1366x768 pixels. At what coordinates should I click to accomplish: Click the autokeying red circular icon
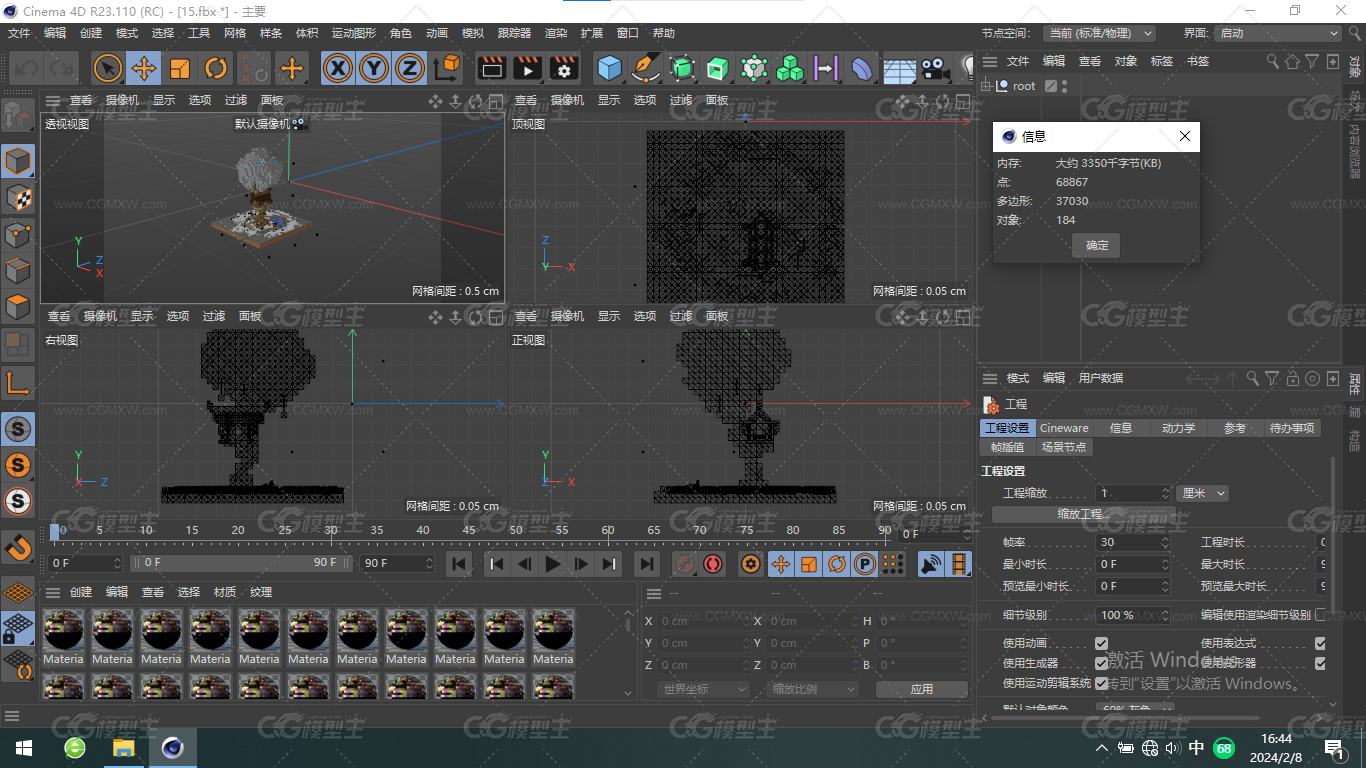713,564
